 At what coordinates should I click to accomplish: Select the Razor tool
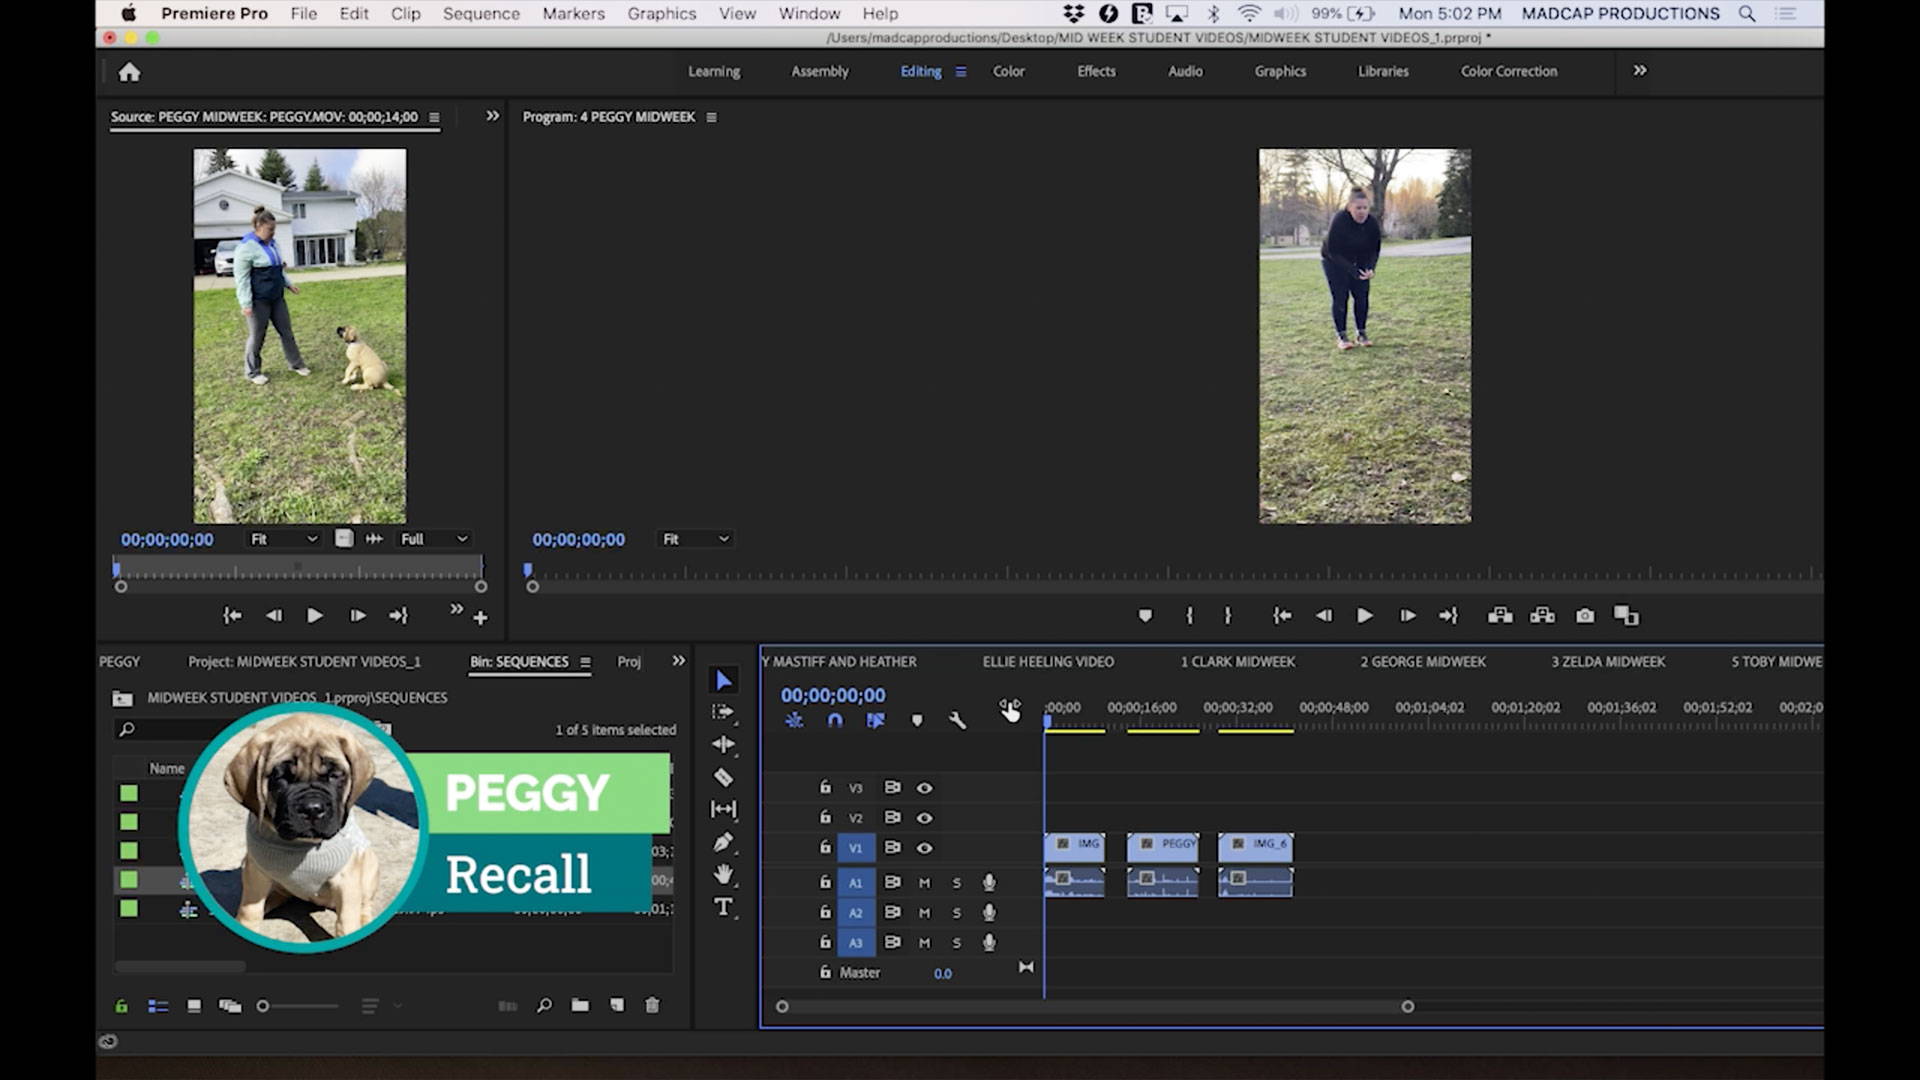click(723, 778)
